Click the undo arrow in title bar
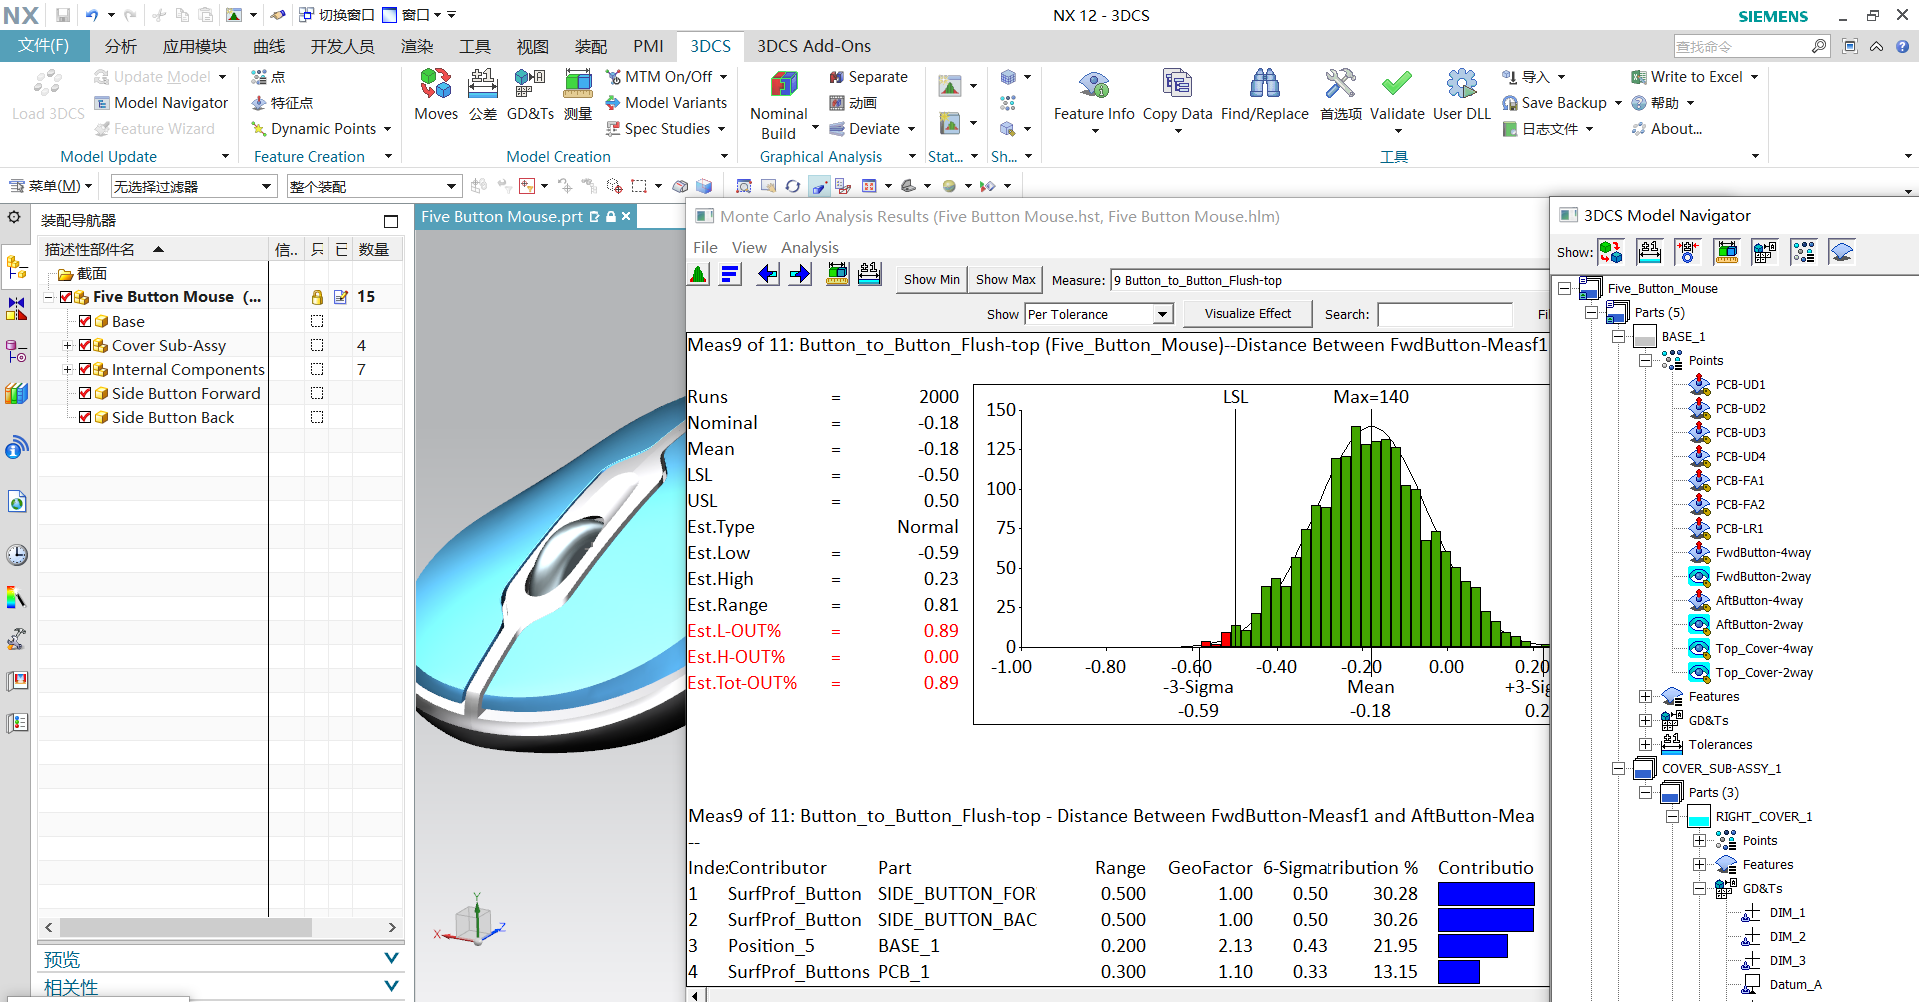 [x=92, y=15]
